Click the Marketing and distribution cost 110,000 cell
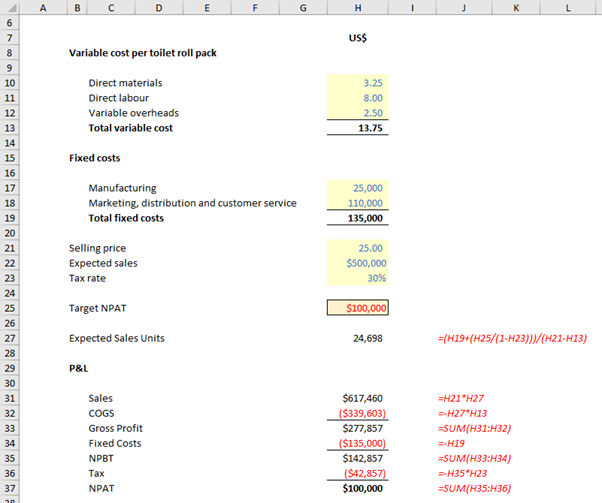 point(357,203)
